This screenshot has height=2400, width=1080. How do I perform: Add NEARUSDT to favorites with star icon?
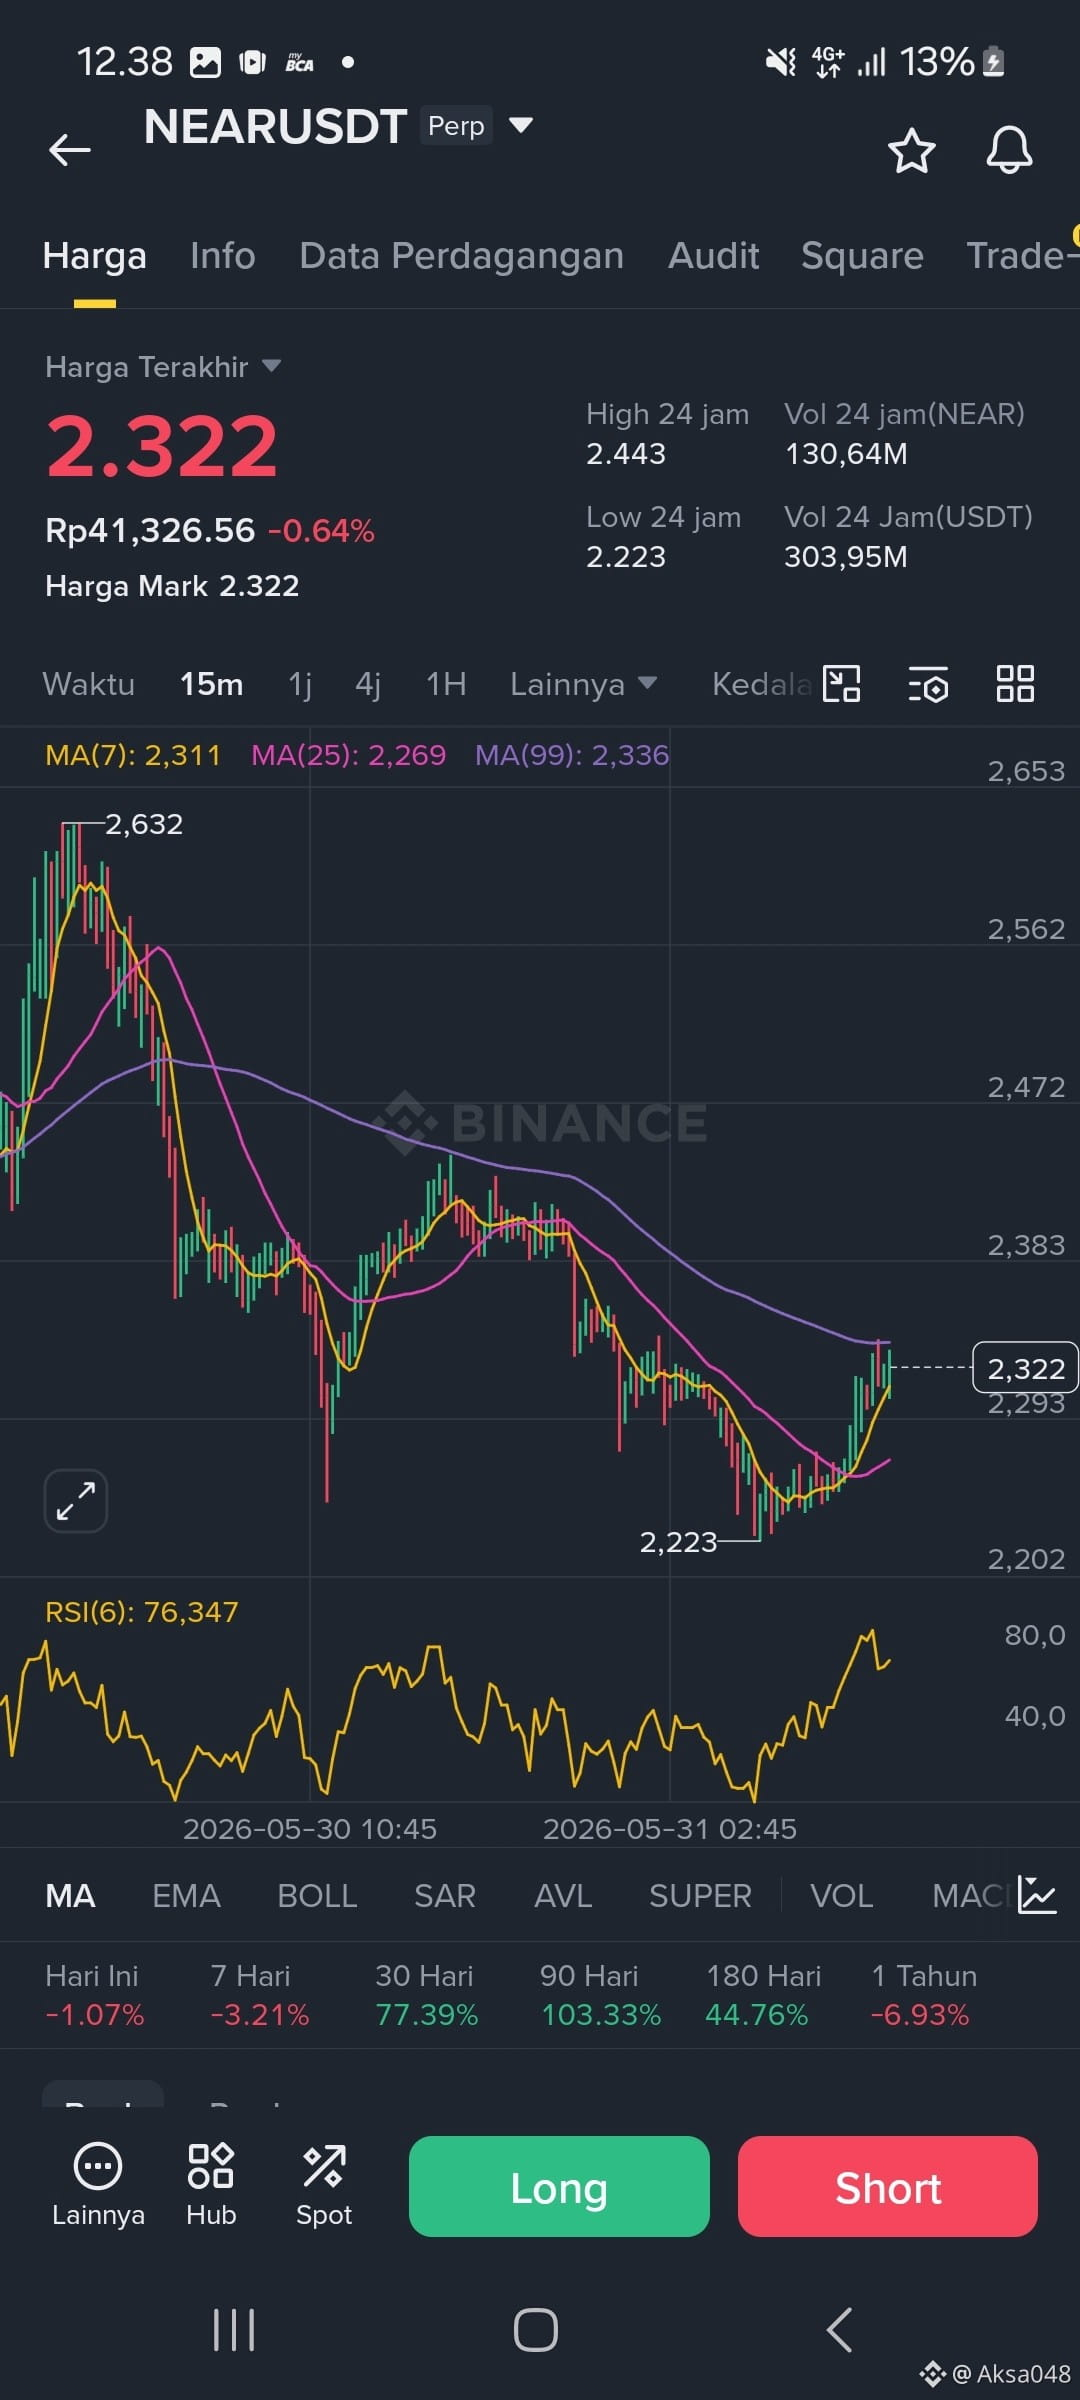pyautogui.click(x=911, y=151)
